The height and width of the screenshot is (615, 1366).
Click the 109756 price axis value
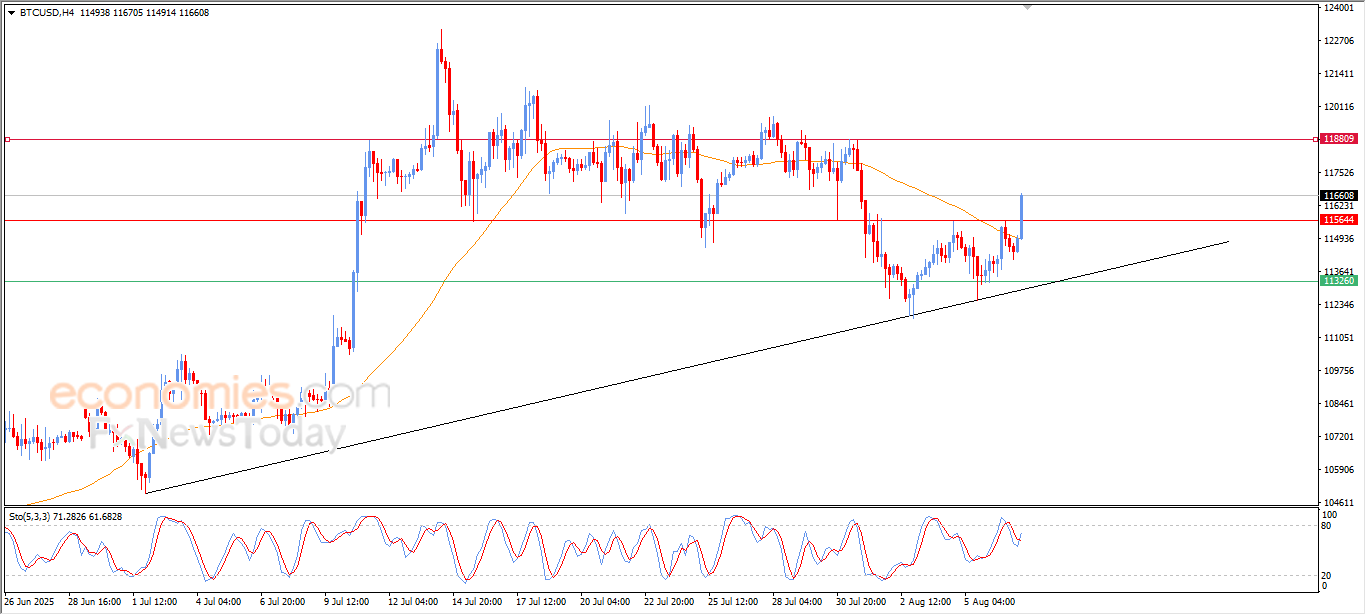click(1339, 371)
